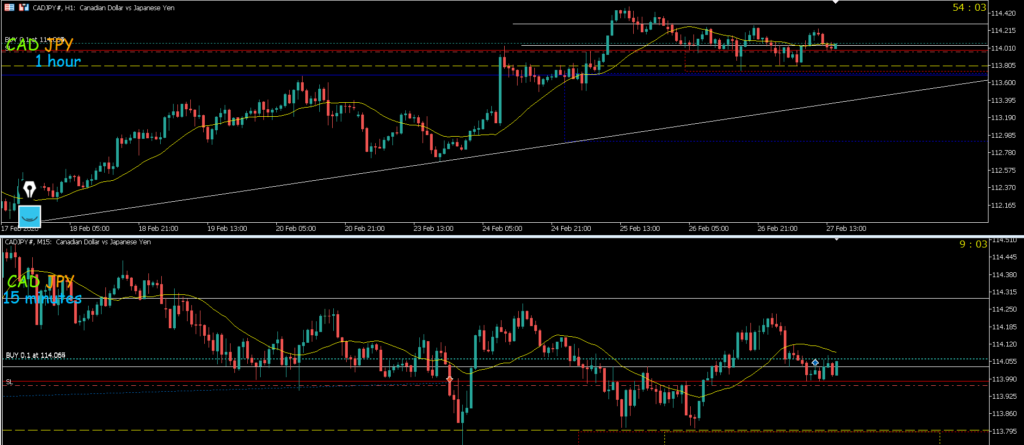Click the orange CAD JPY label on H1 chart

40,45
